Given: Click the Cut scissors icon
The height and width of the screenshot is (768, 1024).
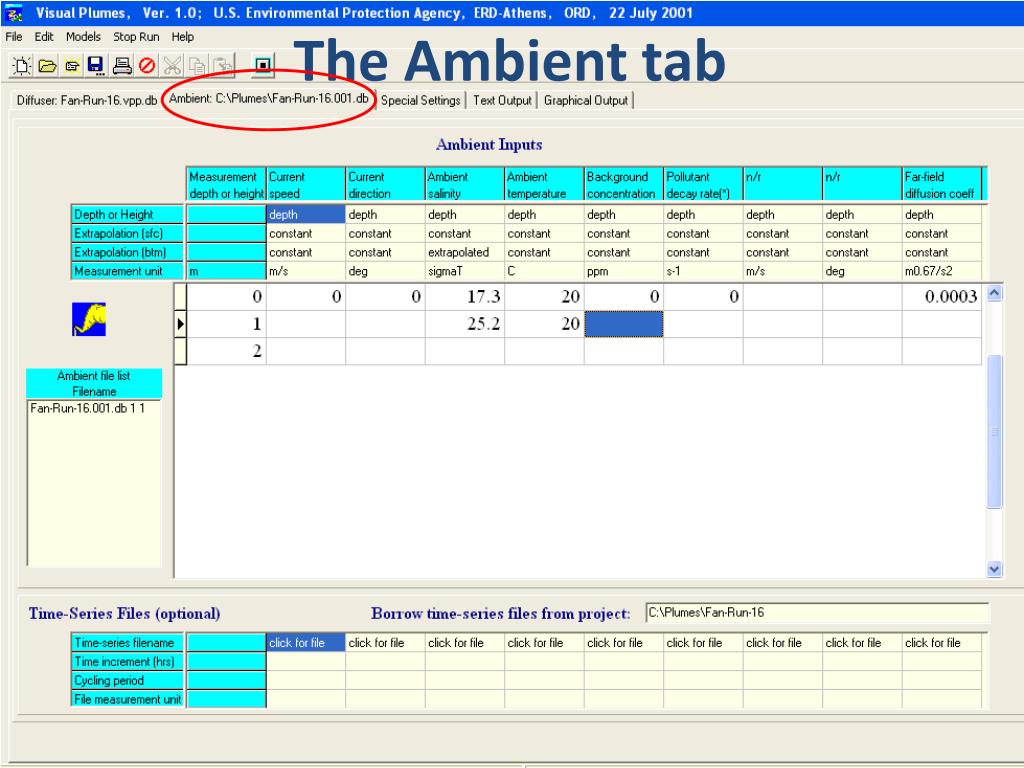Looking at the screenshot, I should tap(172, 65).
